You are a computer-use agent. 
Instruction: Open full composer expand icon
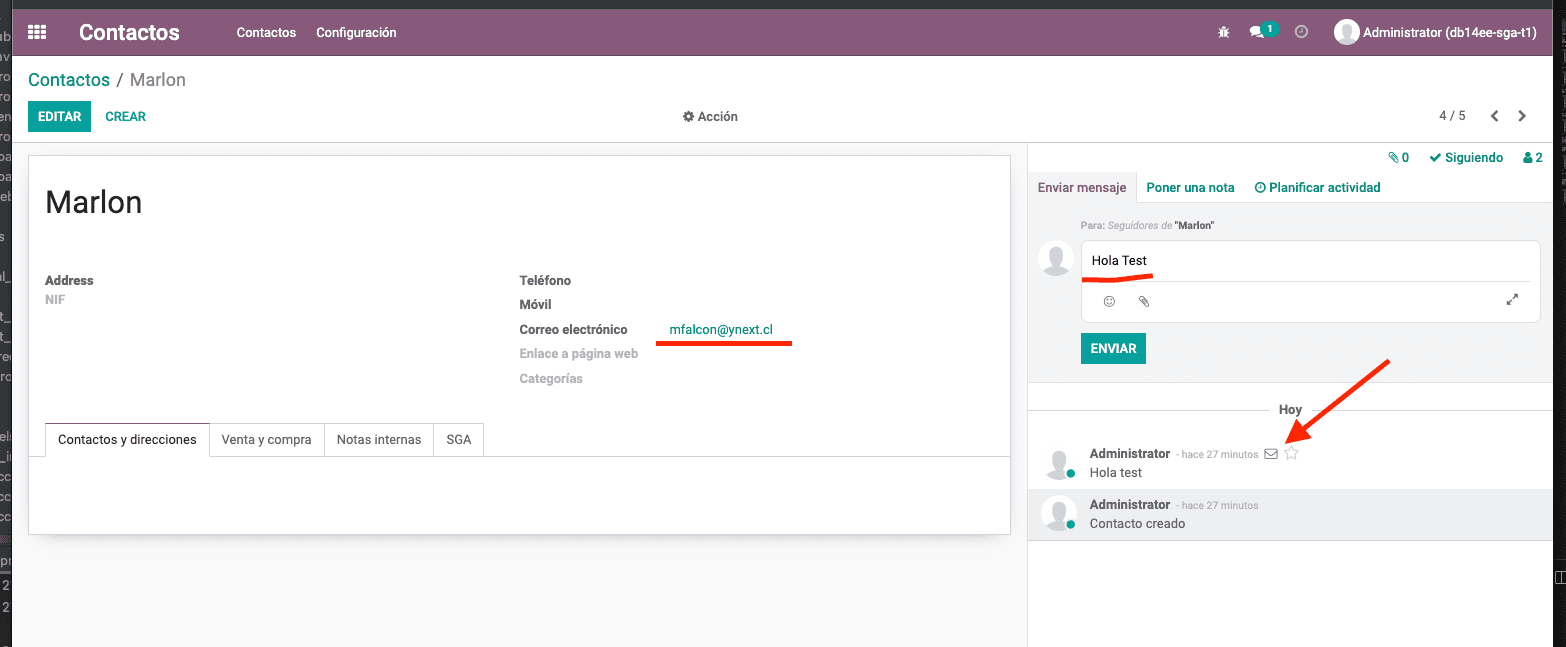[x=1512, y=300]
